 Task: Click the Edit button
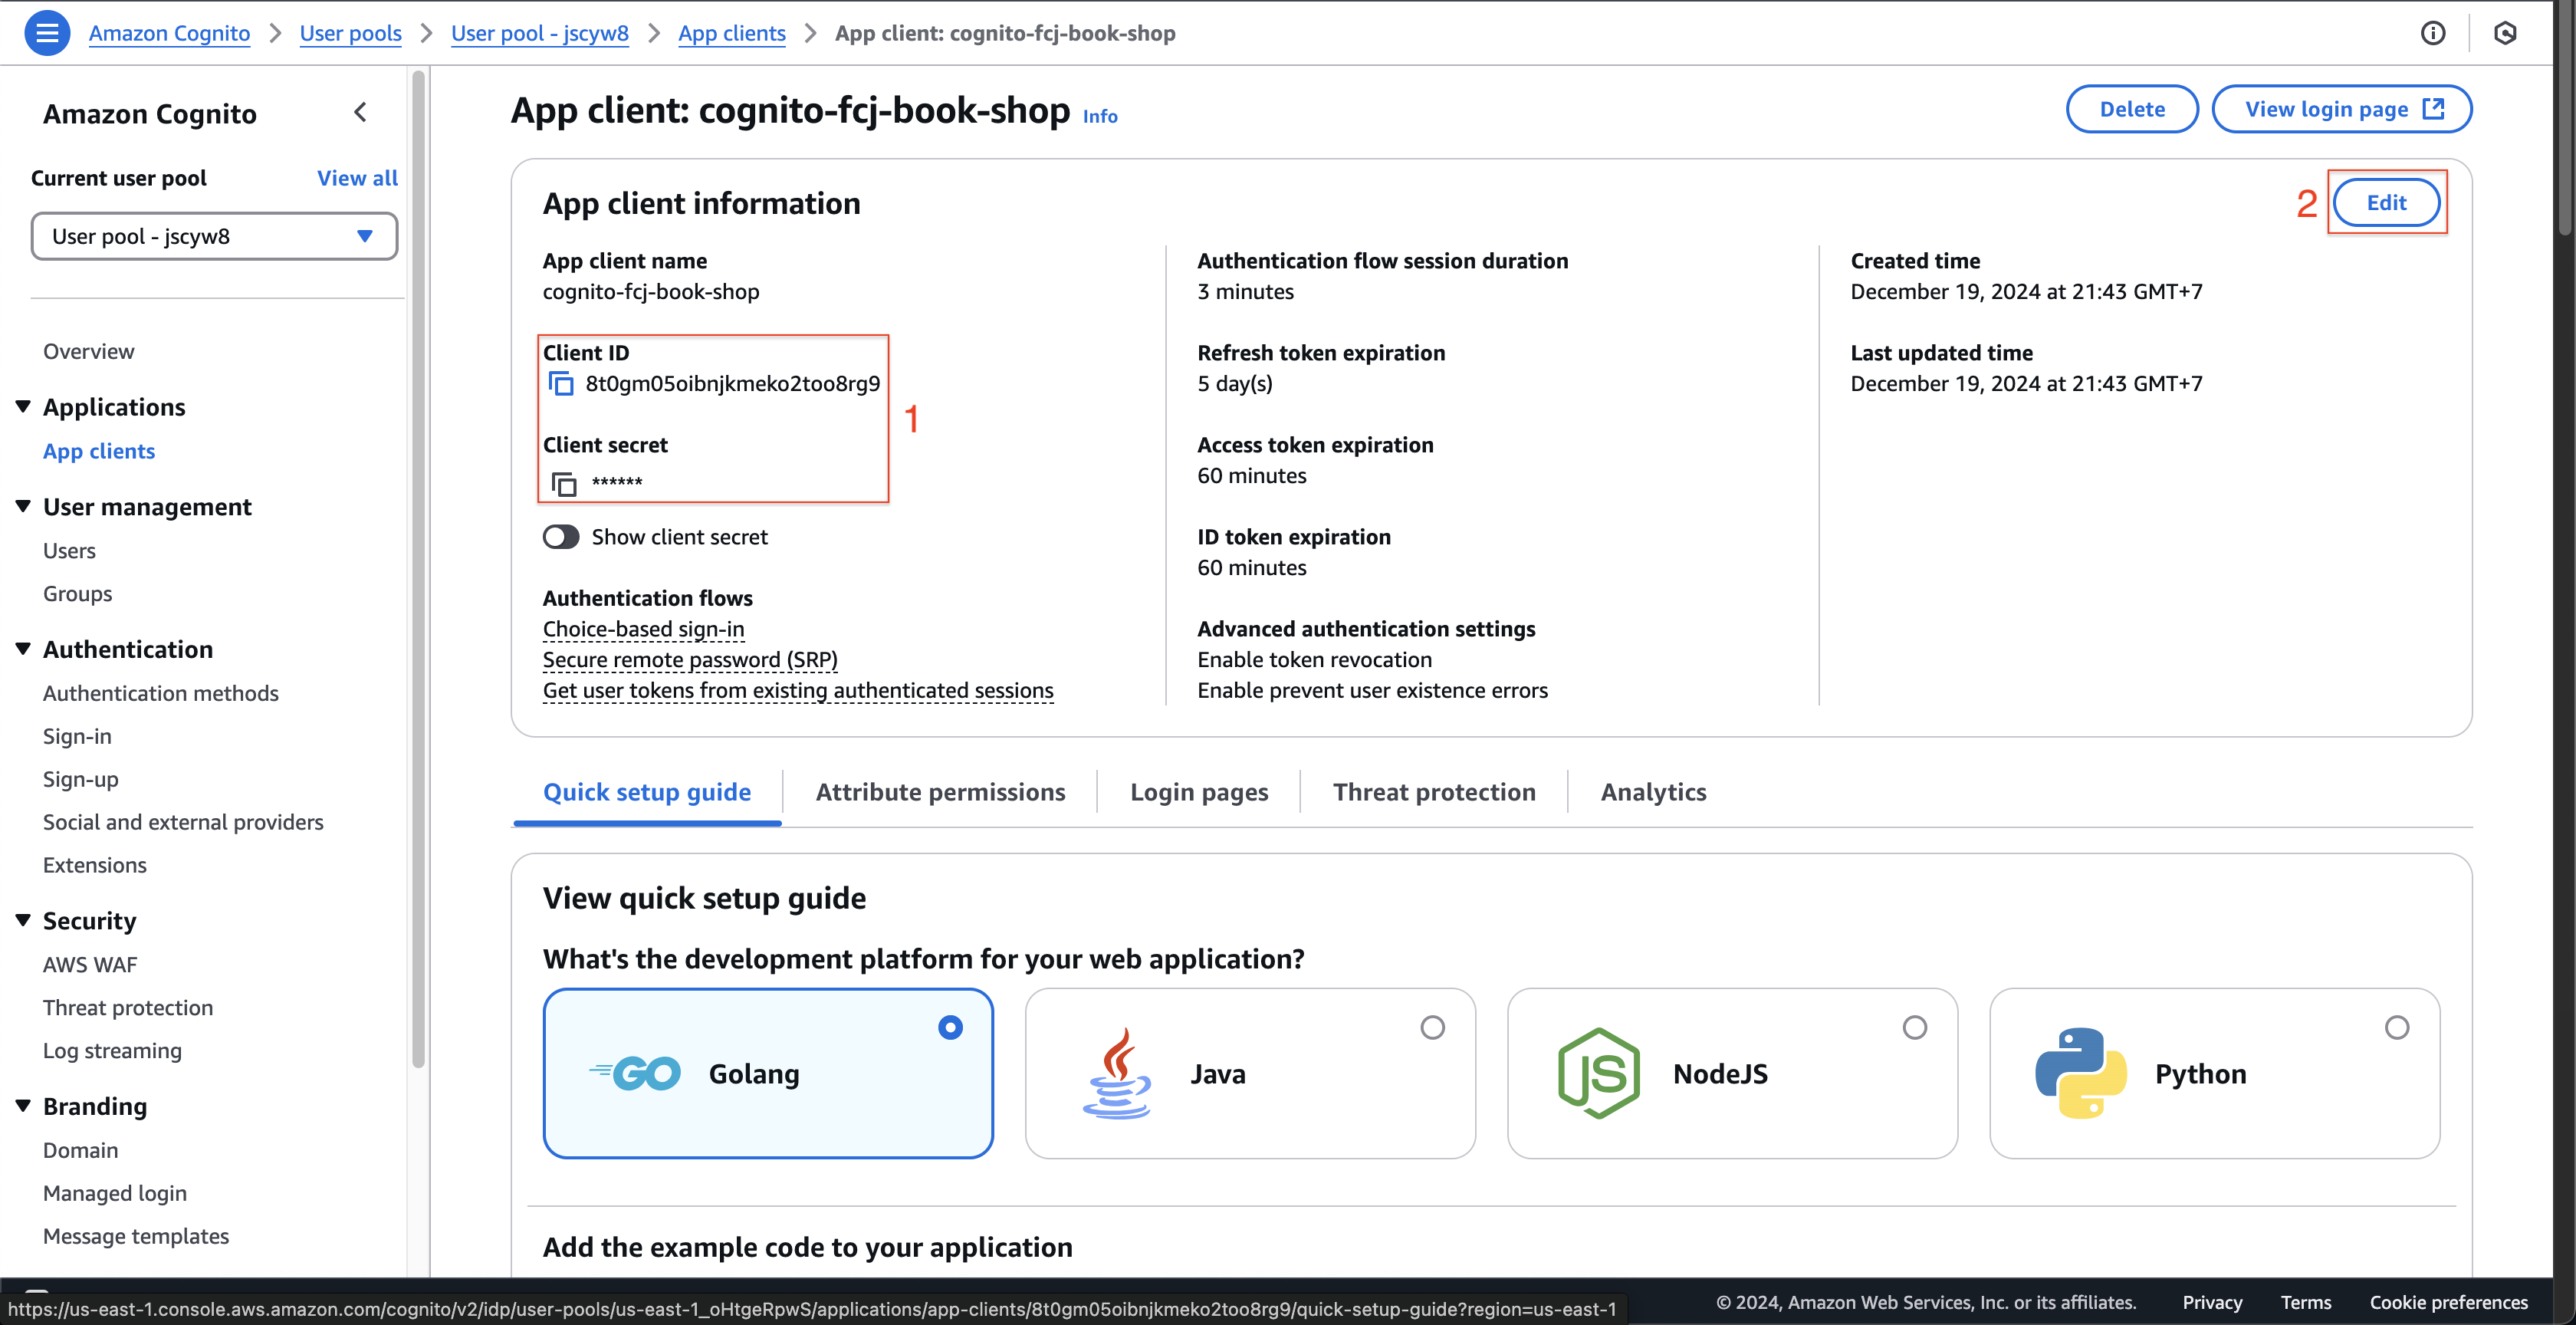[2386, 203]
